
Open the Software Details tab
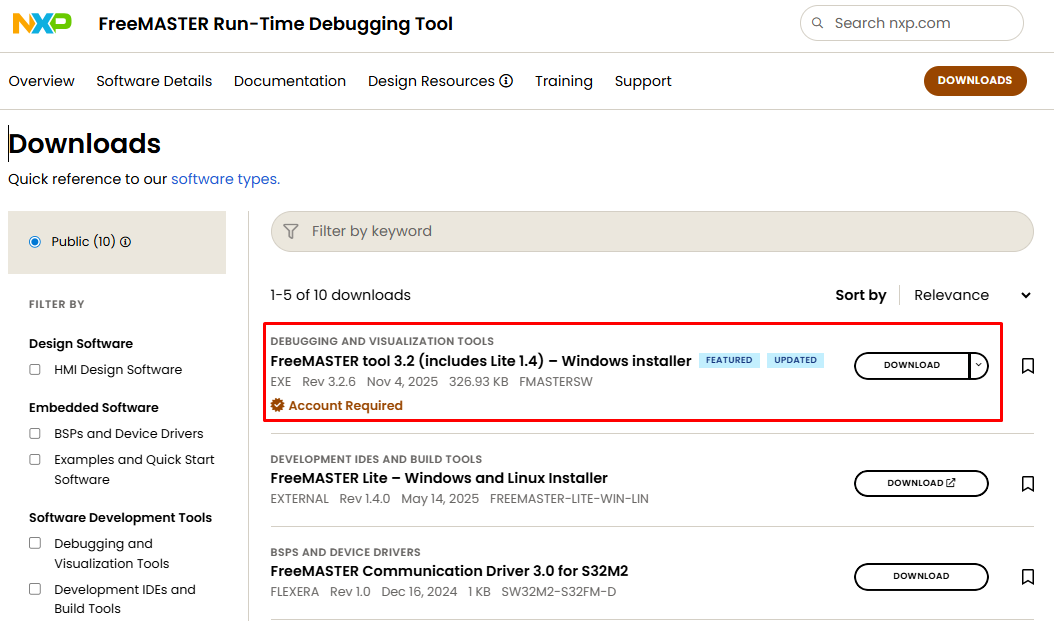point(154,81)
